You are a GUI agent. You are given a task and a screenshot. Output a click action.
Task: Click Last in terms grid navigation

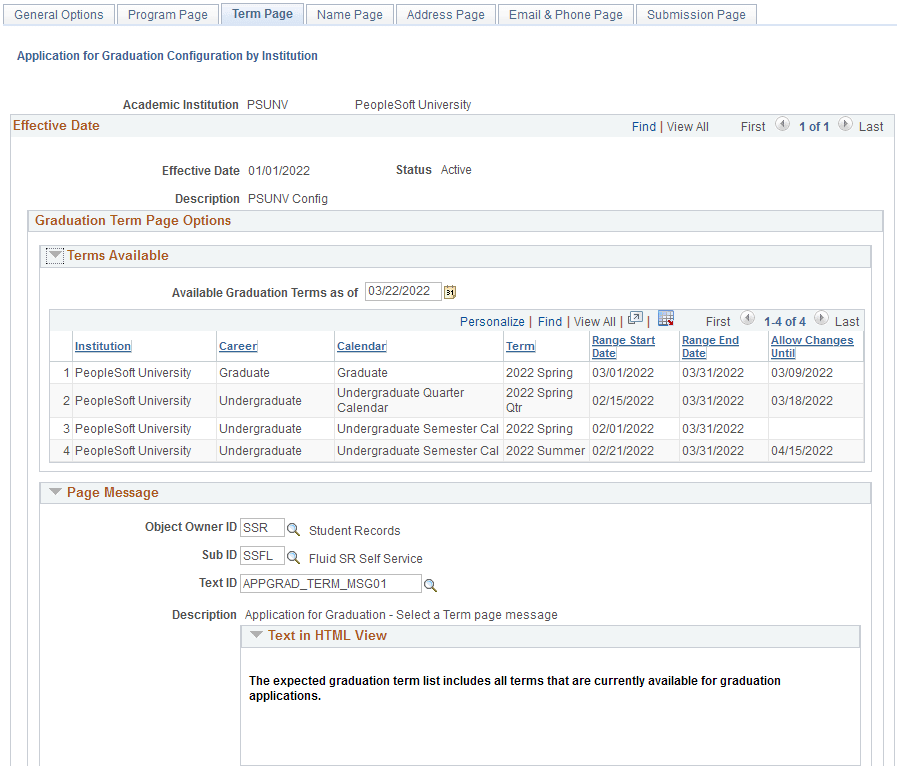coord(847,322)
